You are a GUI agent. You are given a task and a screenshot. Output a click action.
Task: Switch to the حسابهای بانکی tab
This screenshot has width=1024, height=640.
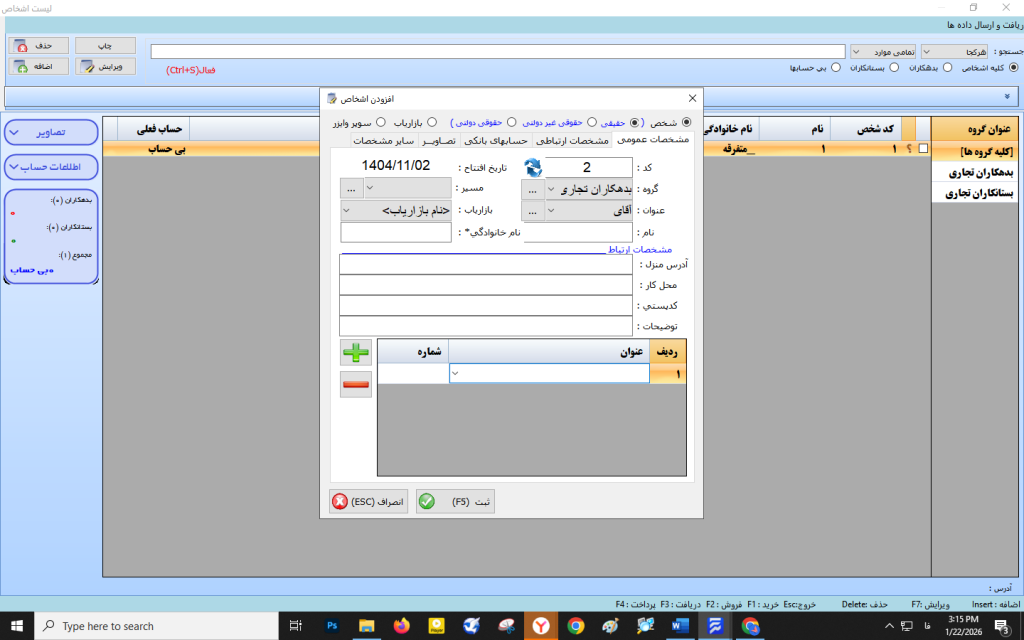497,141
